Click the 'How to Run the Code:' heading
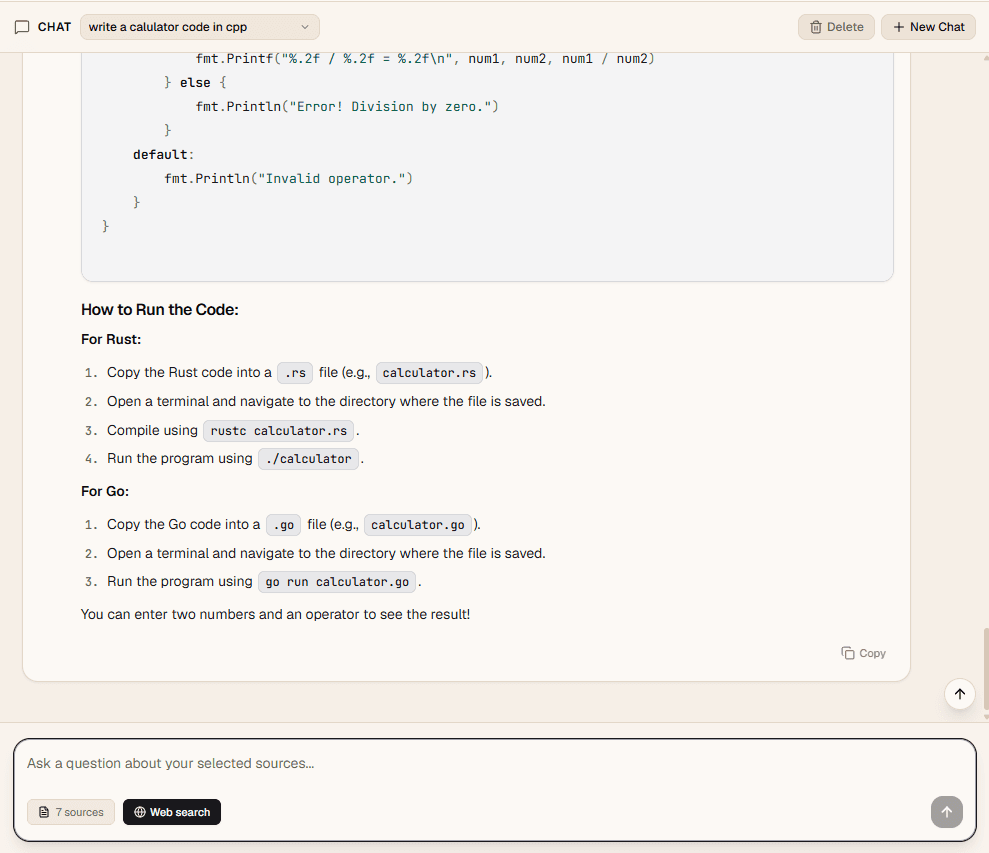989x853 pixels. tap(160, 310)
